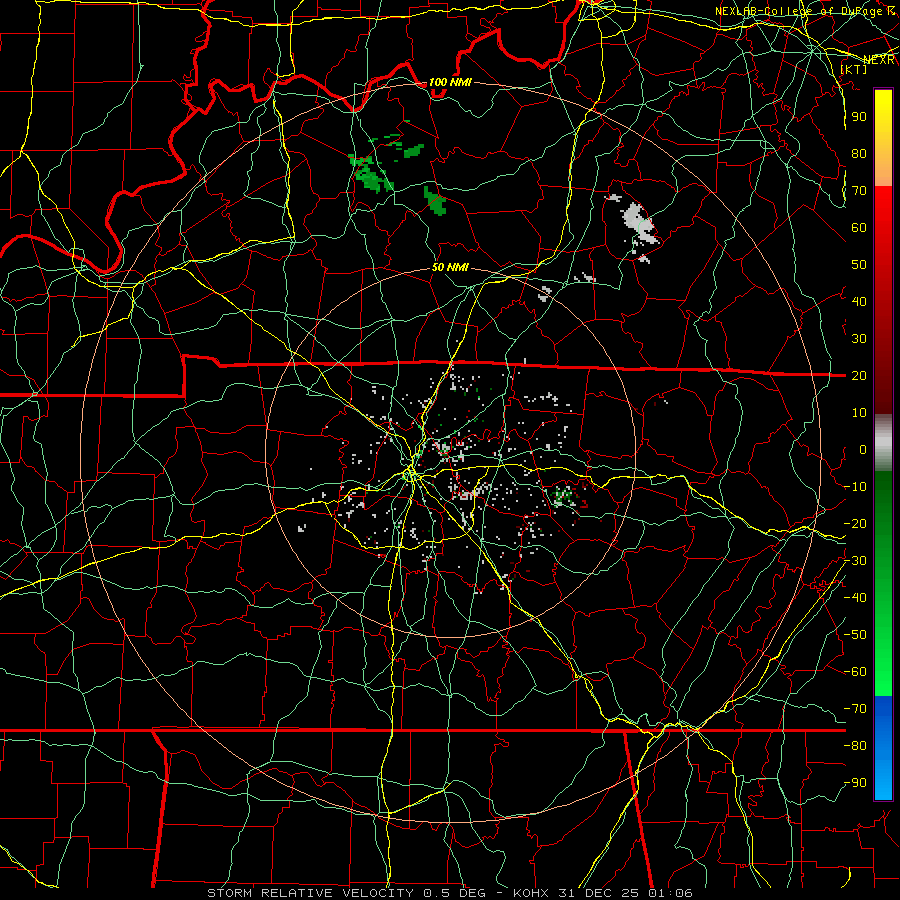Click the positive "60" velocity scale label
The height and width of the screenshot is (900, 900).
click(x=859, y=228)
